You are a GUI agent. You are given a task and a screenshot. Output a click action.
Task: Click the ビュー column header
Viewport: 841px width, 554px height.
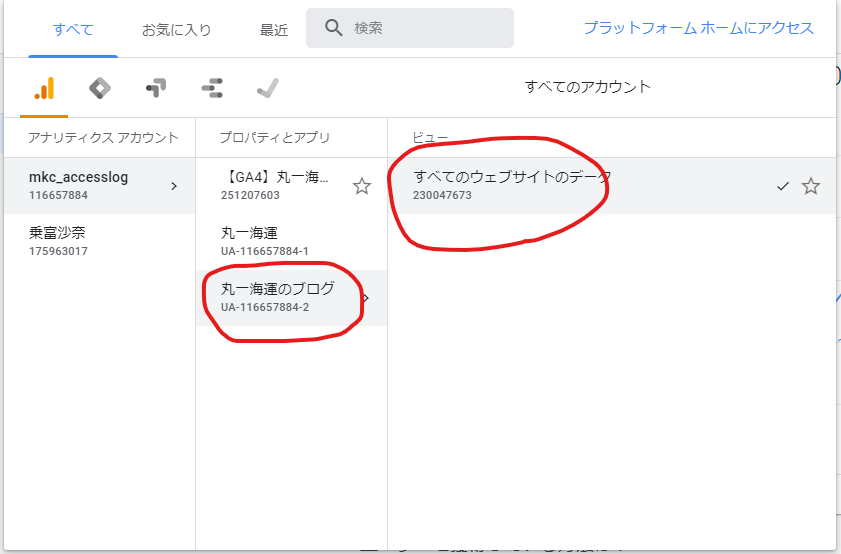coord(430,138)
